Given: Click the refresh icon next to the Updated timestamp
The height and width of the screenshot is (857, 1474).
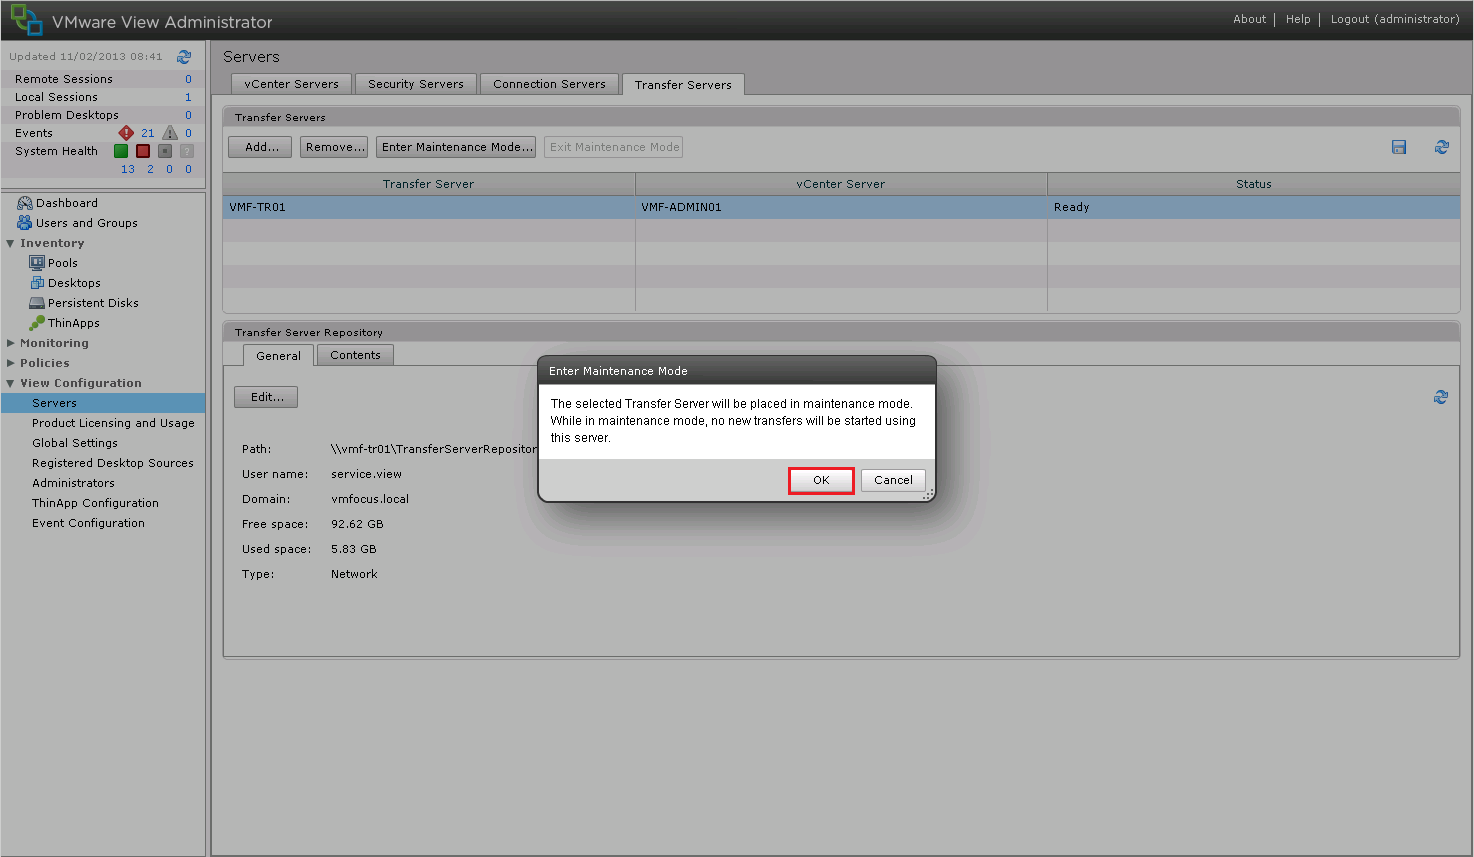Looking at the screenshot, I should [x=184, y=57].
